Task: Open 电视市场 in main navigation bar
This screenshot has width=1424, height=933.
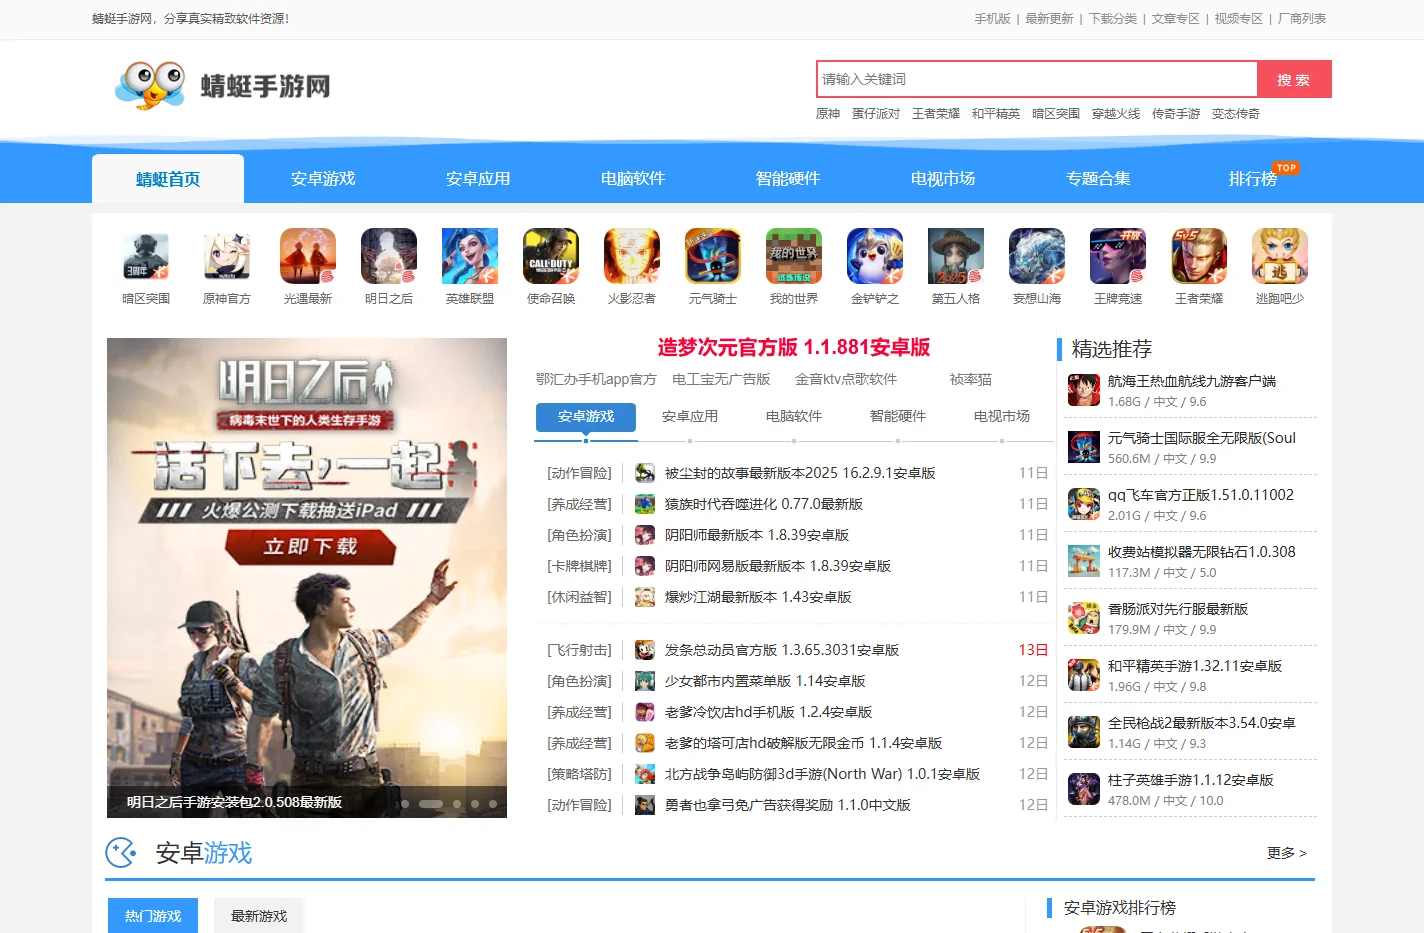Action: pyautogui.click(x=943, y=179)
